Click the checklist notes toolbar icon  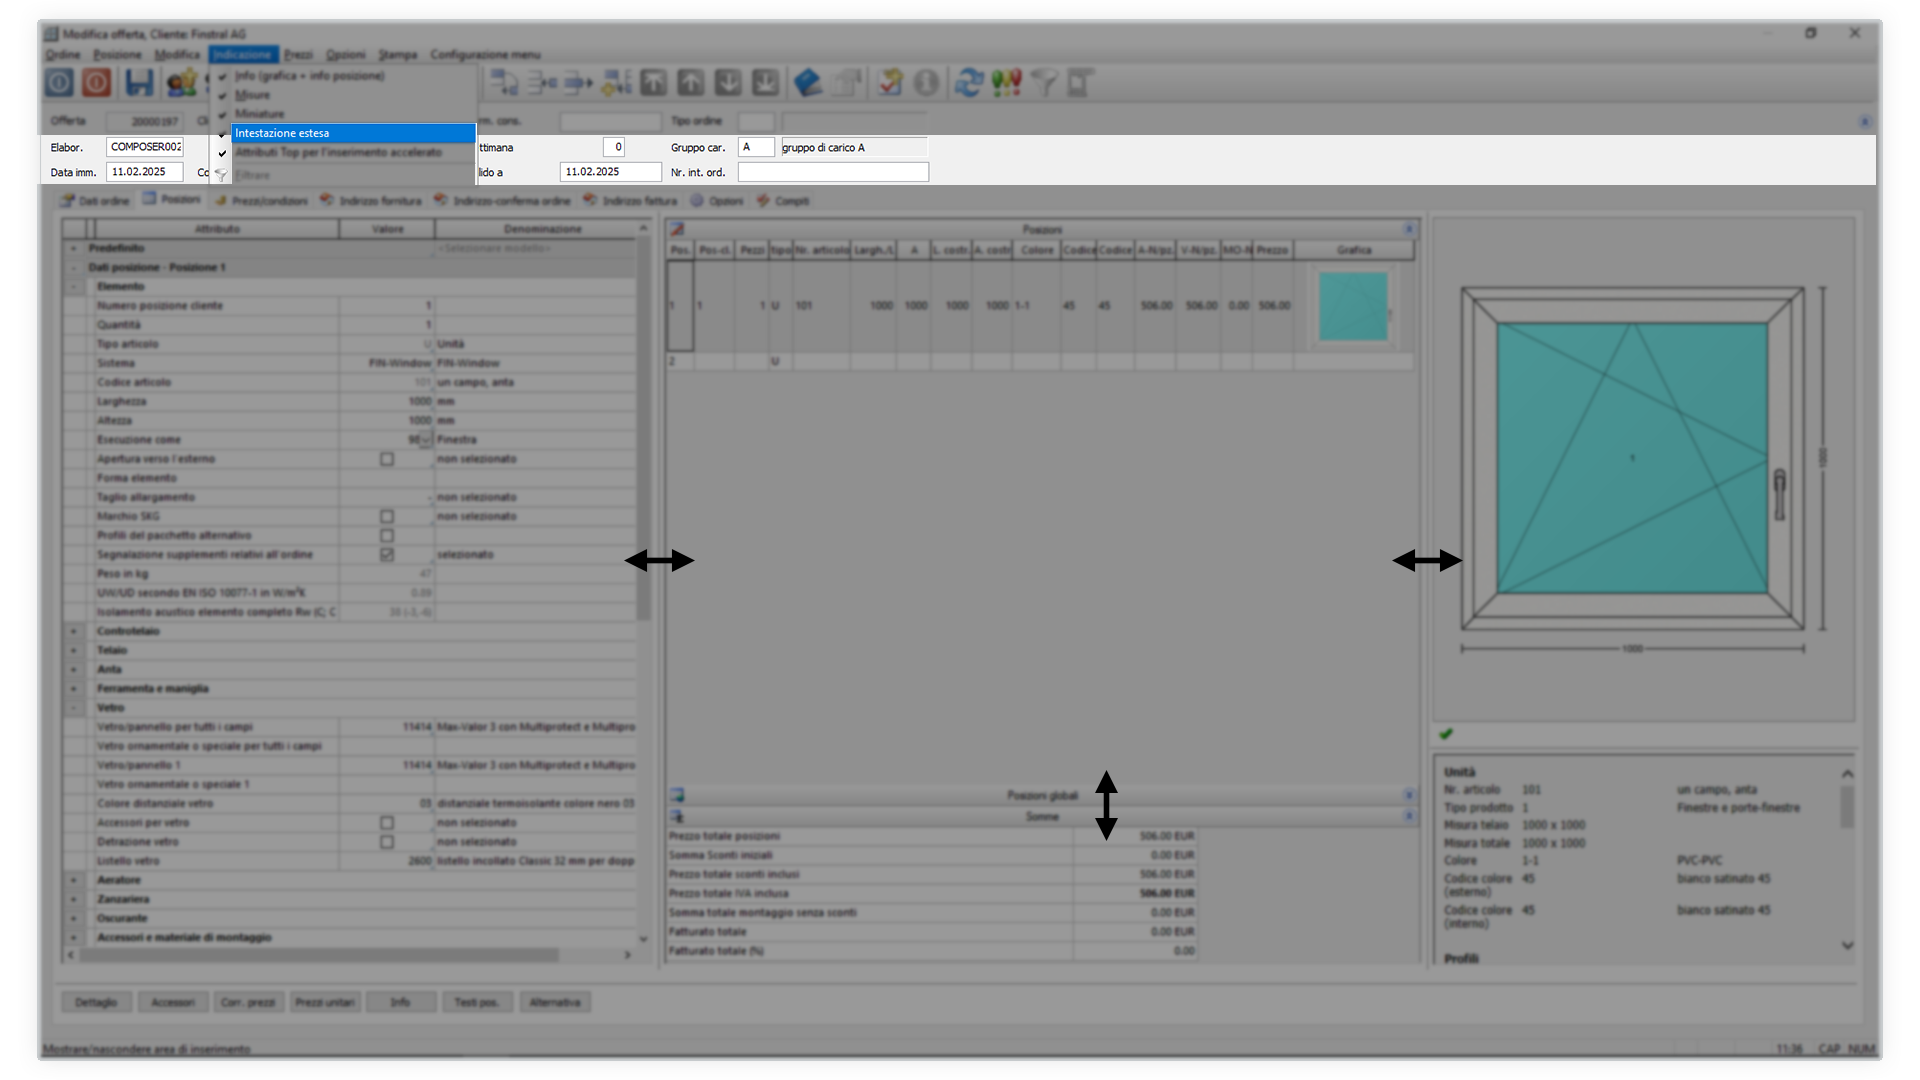pyautogui.click(x=889, y=82)
